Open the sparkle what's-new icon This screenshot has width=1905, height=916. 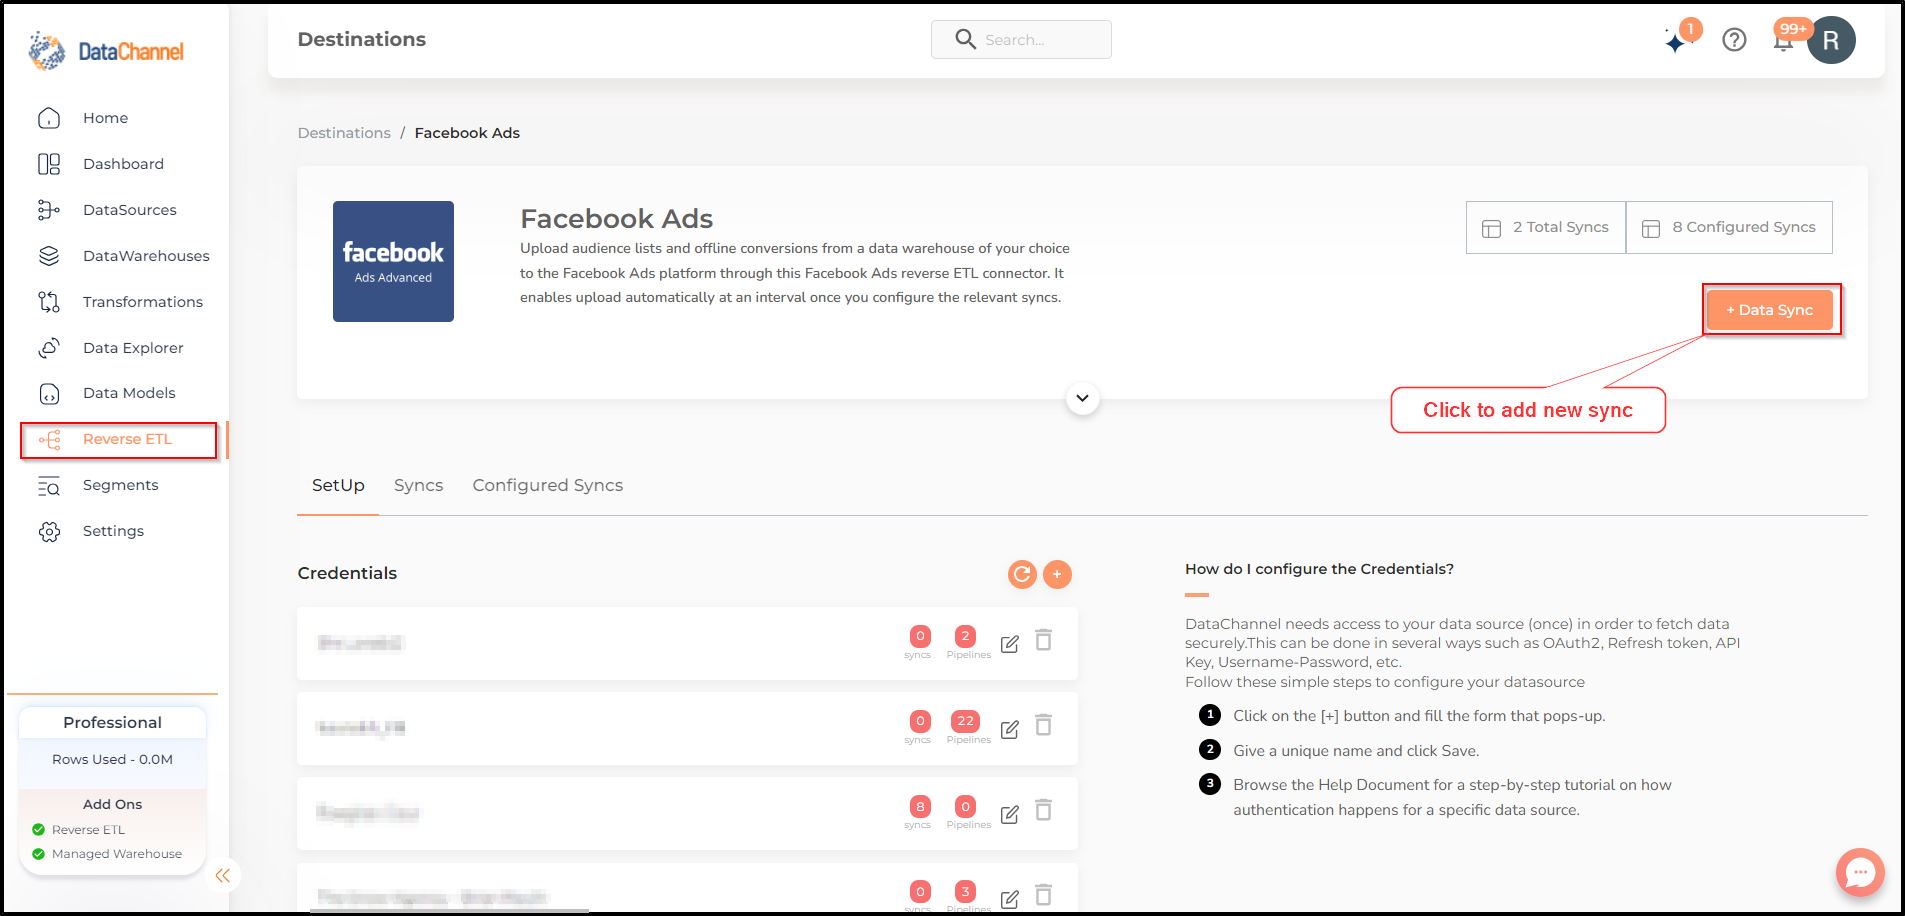pyautogui.click(x=1675, y=41)
